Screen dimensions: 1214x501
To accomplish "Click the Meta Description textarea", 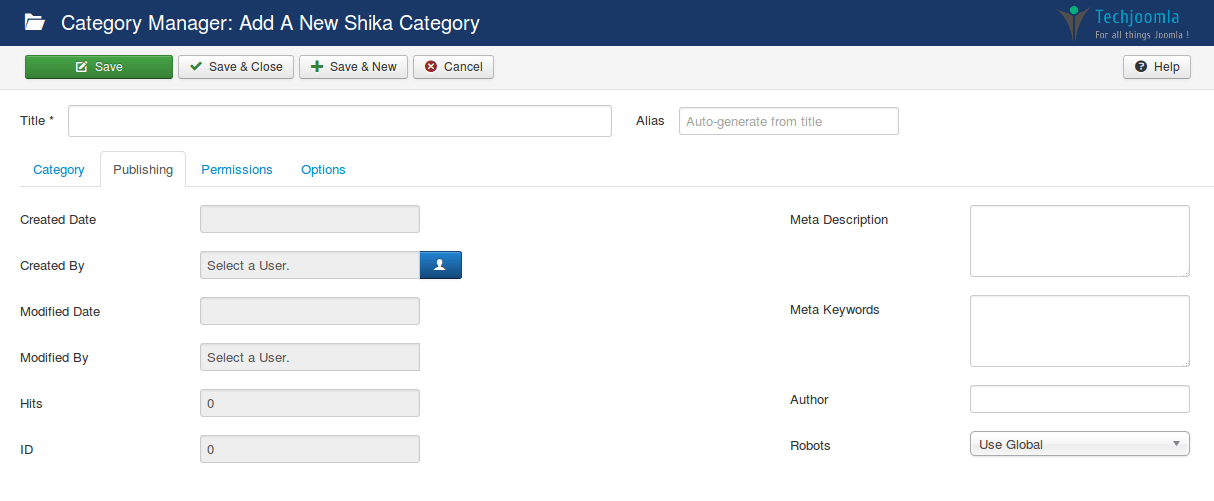I will pos(1079,241).
